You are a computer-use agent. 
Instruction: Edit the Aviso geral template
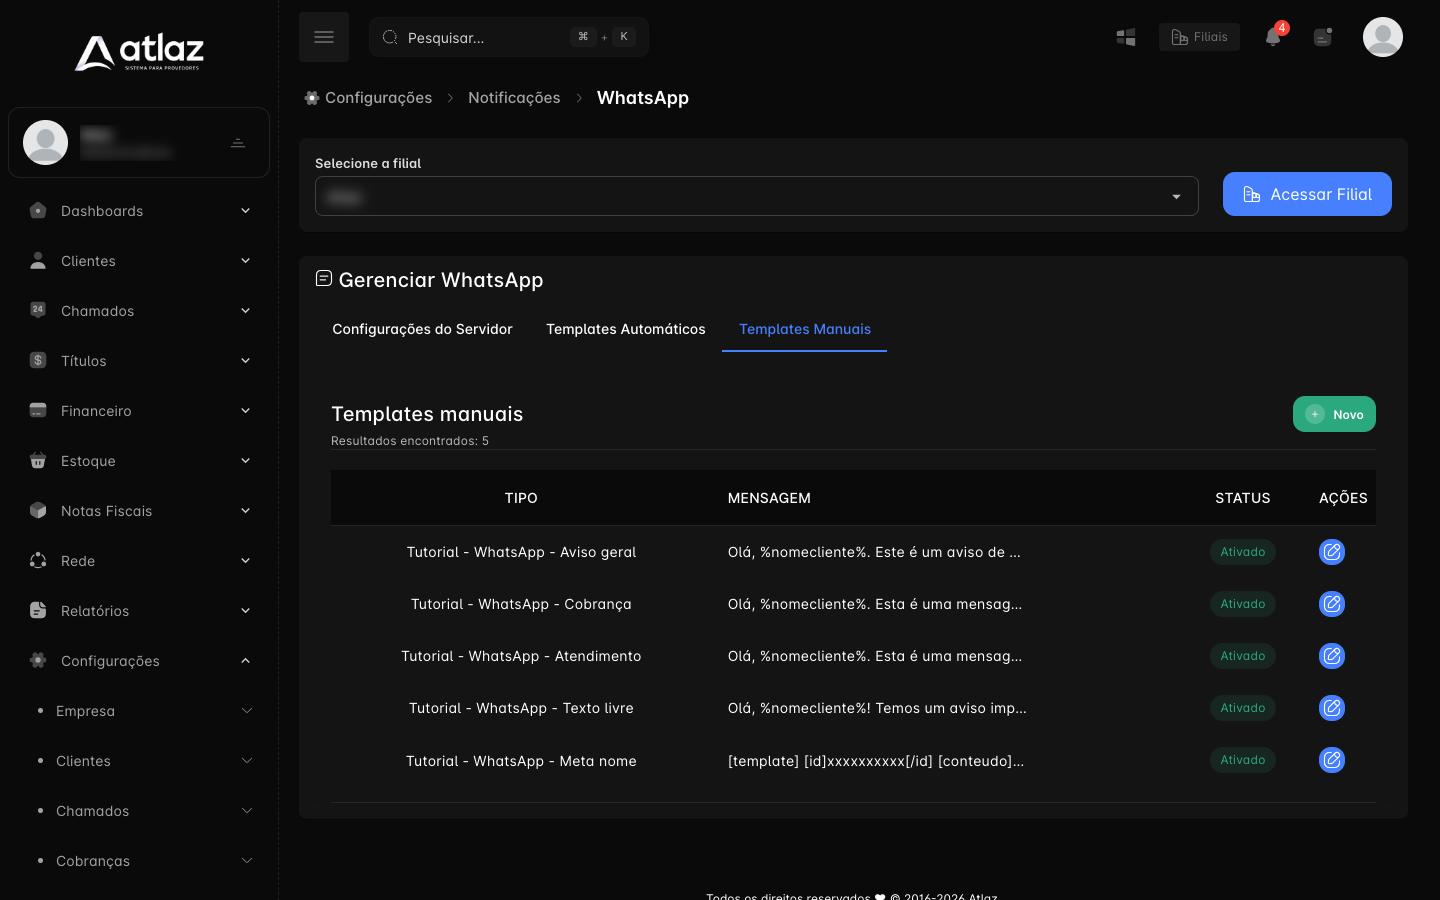[x=1332, y=552]
